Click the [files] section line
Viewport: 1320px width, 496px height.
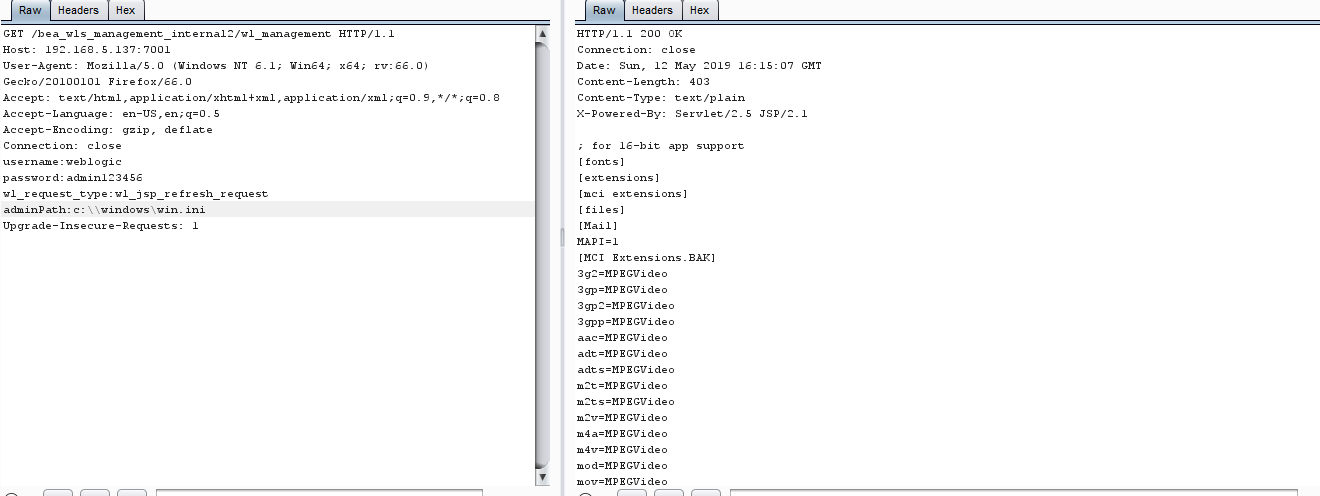[601, 209]
